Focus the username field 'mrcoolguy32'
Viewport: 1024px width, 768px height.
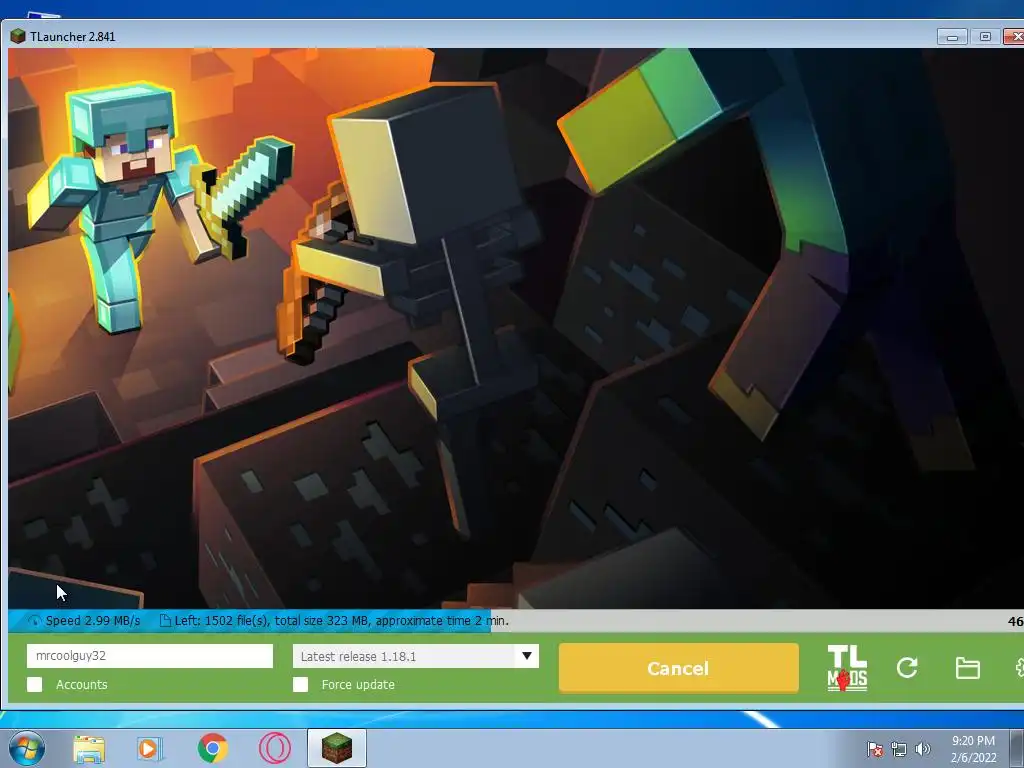coord(150,656)
